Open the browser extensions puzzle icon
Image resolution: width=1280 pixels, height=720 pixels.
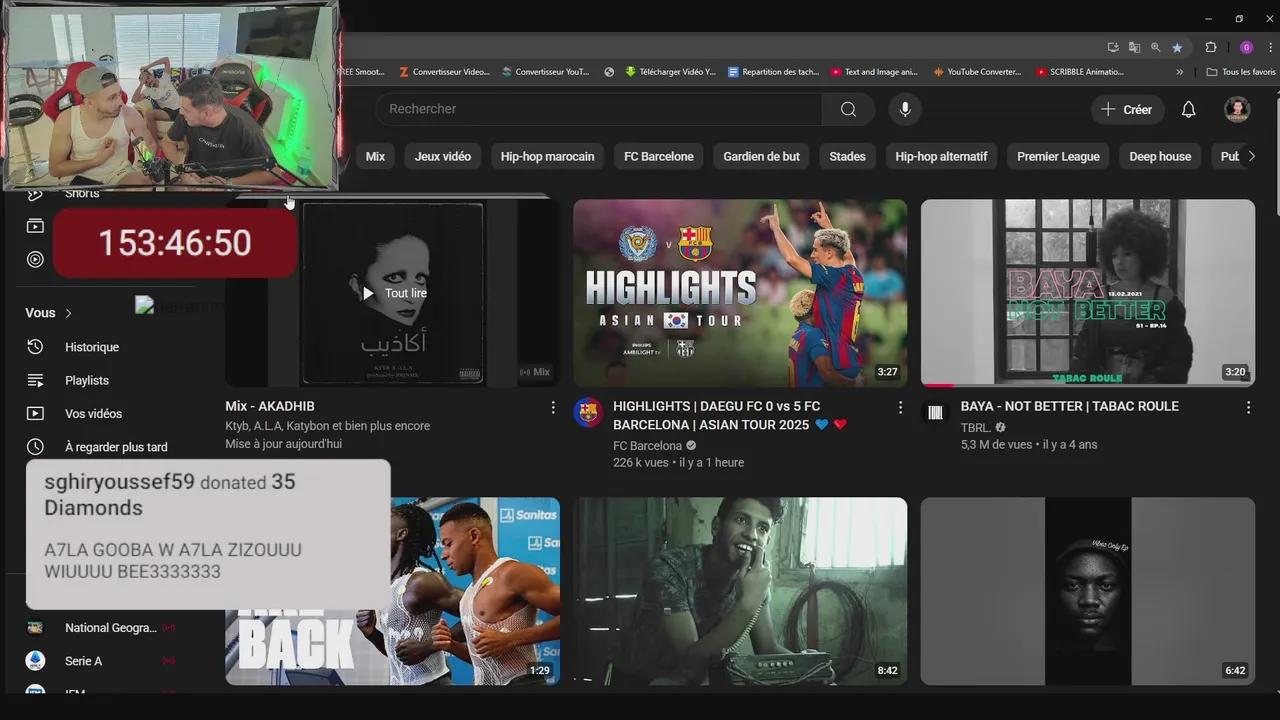pyautogui.click(x=1210, y=47)
